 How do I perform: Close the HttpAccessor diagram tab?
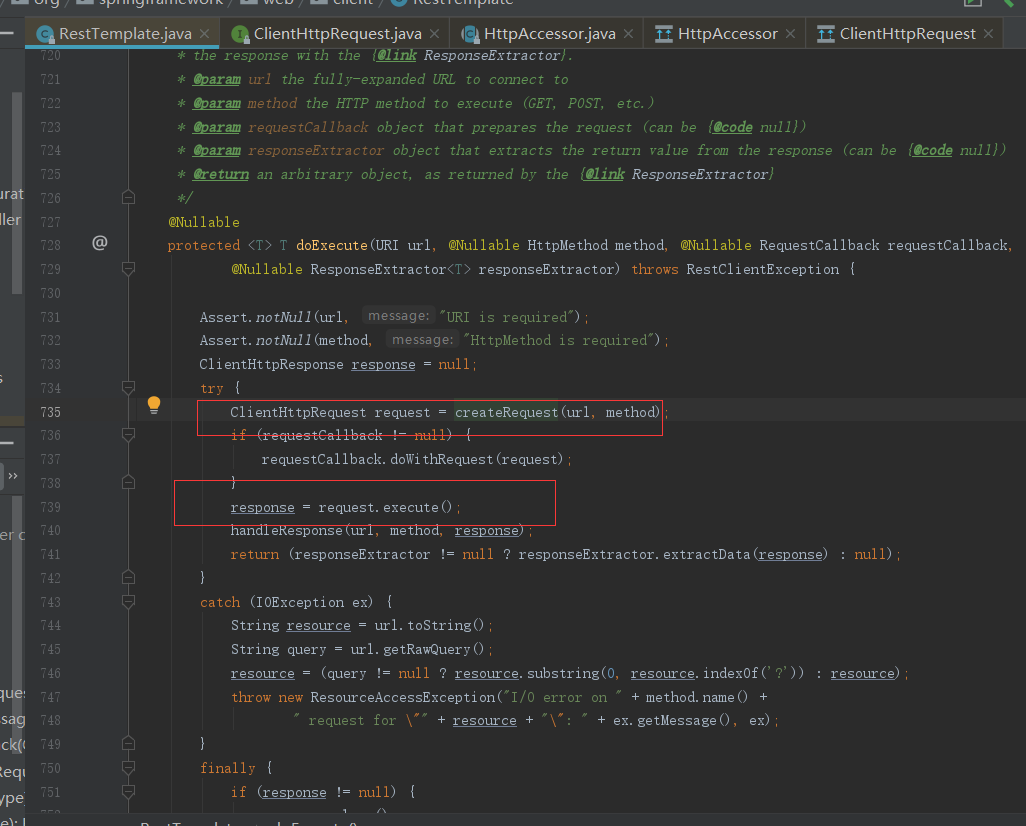click(790, 33)
